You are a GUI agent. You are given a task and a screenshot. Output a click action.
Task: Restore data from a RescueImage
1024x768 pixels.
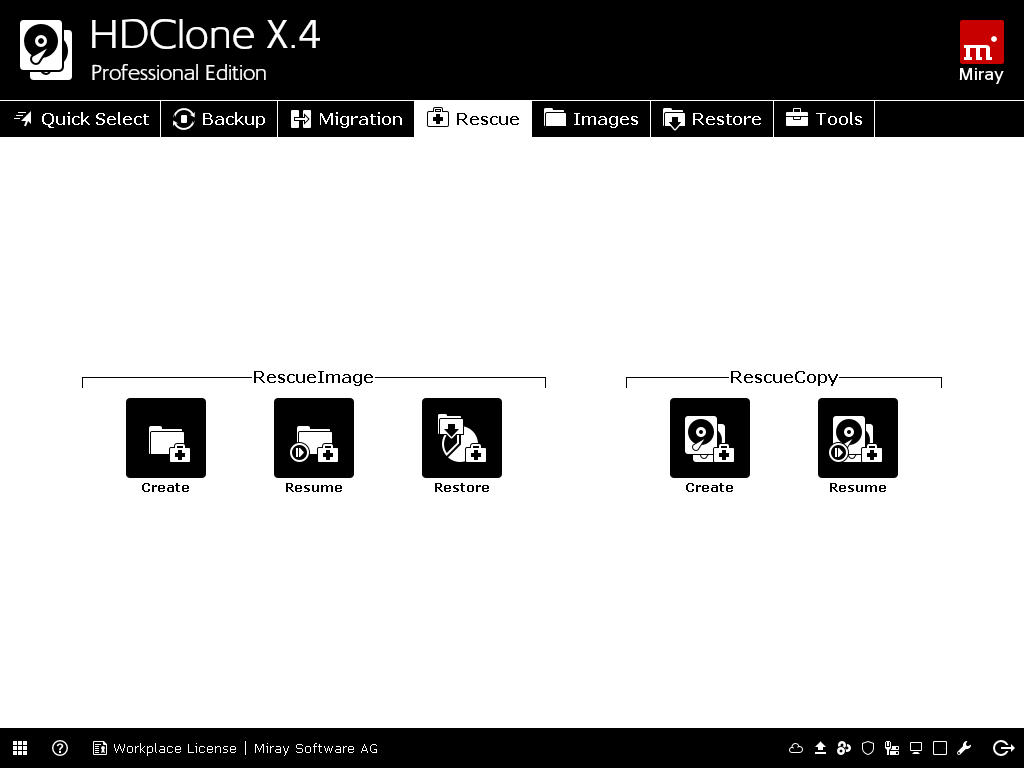coord(461,438)
